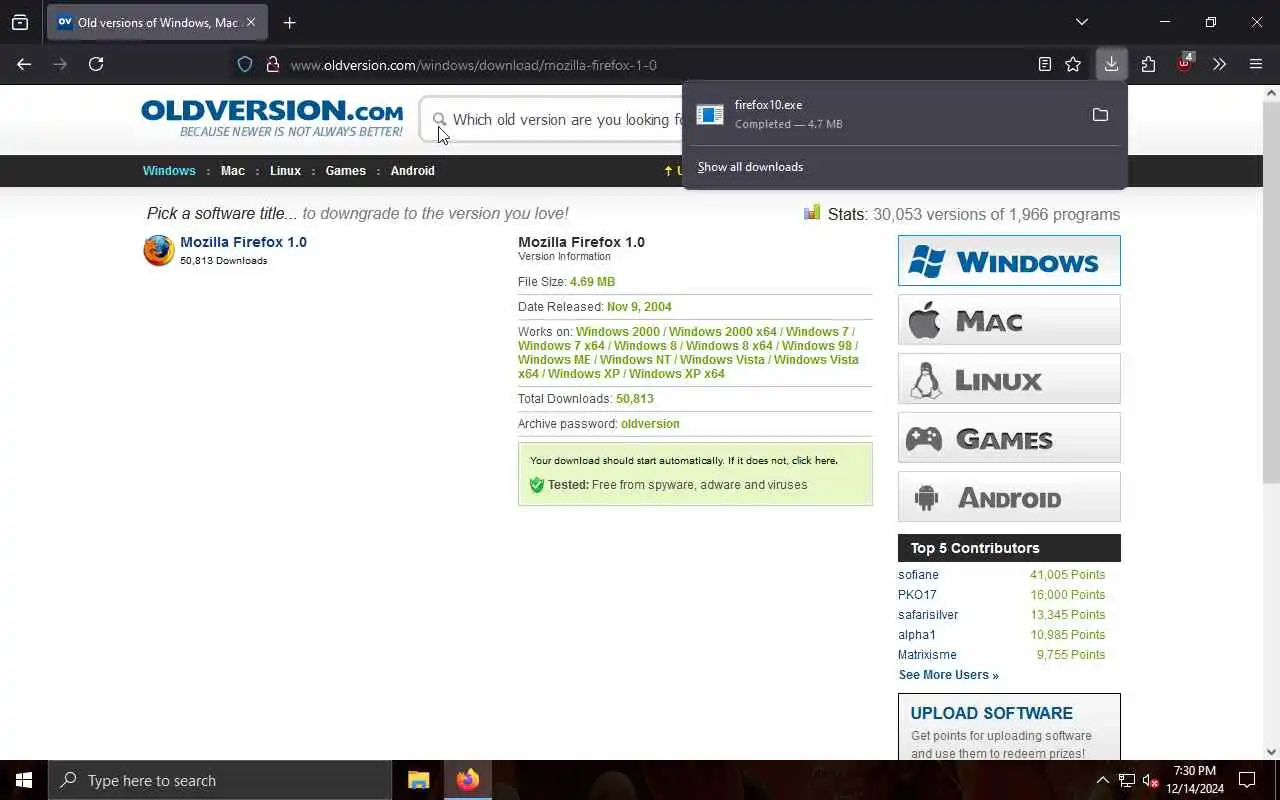This screenshot has height=800, width=1280.
Task: Click the muted volume tray icon
Action: [x=1150, y=780]
